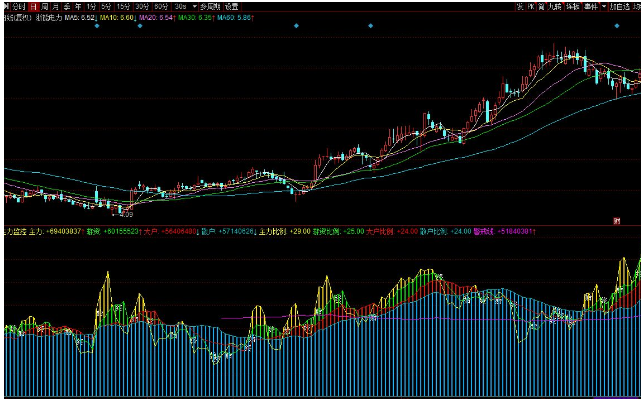
Task: Open the 30s period dropdown arrow
Action: [195, 7]
